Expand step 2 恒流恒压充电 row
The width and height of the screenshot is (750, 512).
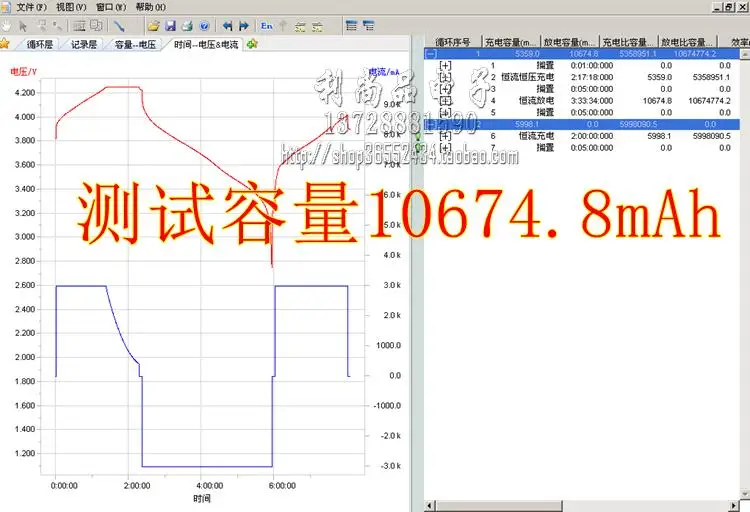[x=445, y=77]
